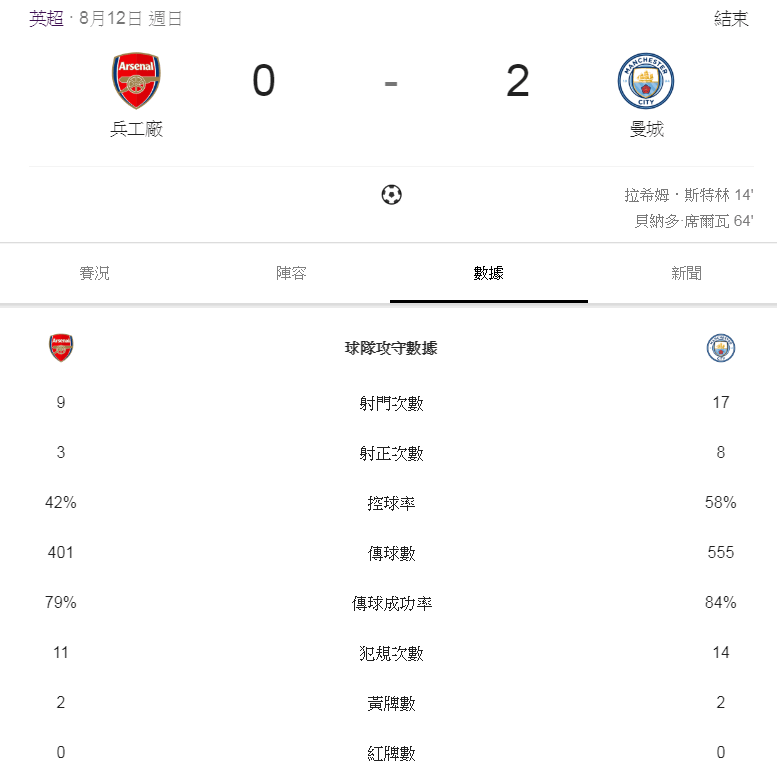Click the 射門次數 stat label

click(x=391, y=404)
